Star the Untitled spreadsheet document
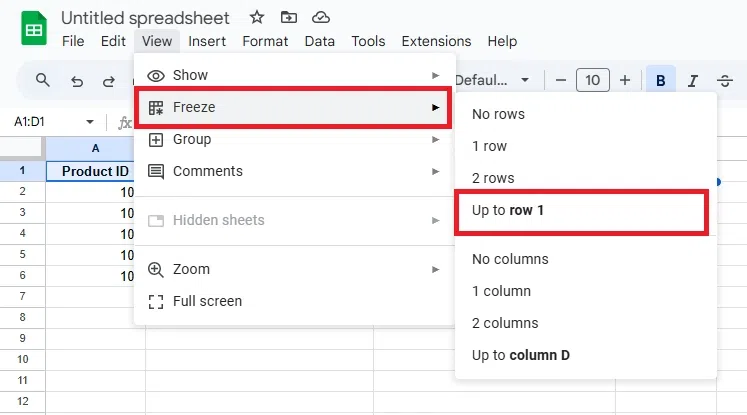This screenshot has height=415, width=747. tap(257, 18)
